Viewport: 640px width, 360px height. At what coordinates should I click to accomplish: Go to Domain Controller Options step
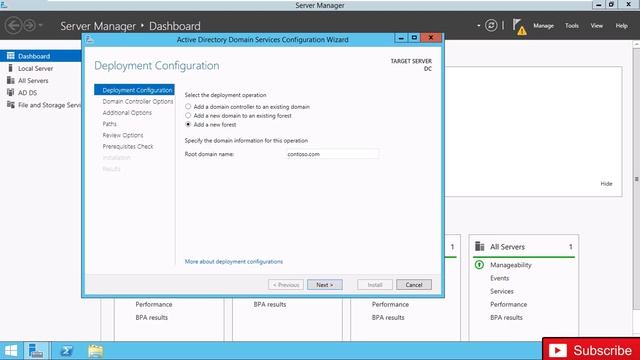tap(138, 101)
